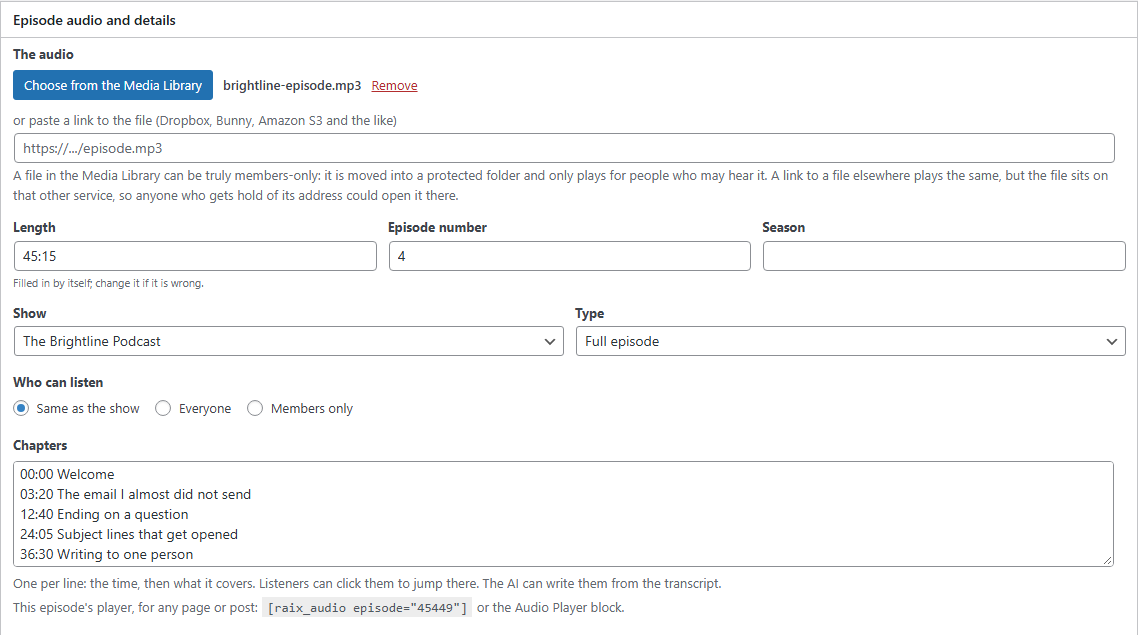Select the Everyone radio option

163,409
